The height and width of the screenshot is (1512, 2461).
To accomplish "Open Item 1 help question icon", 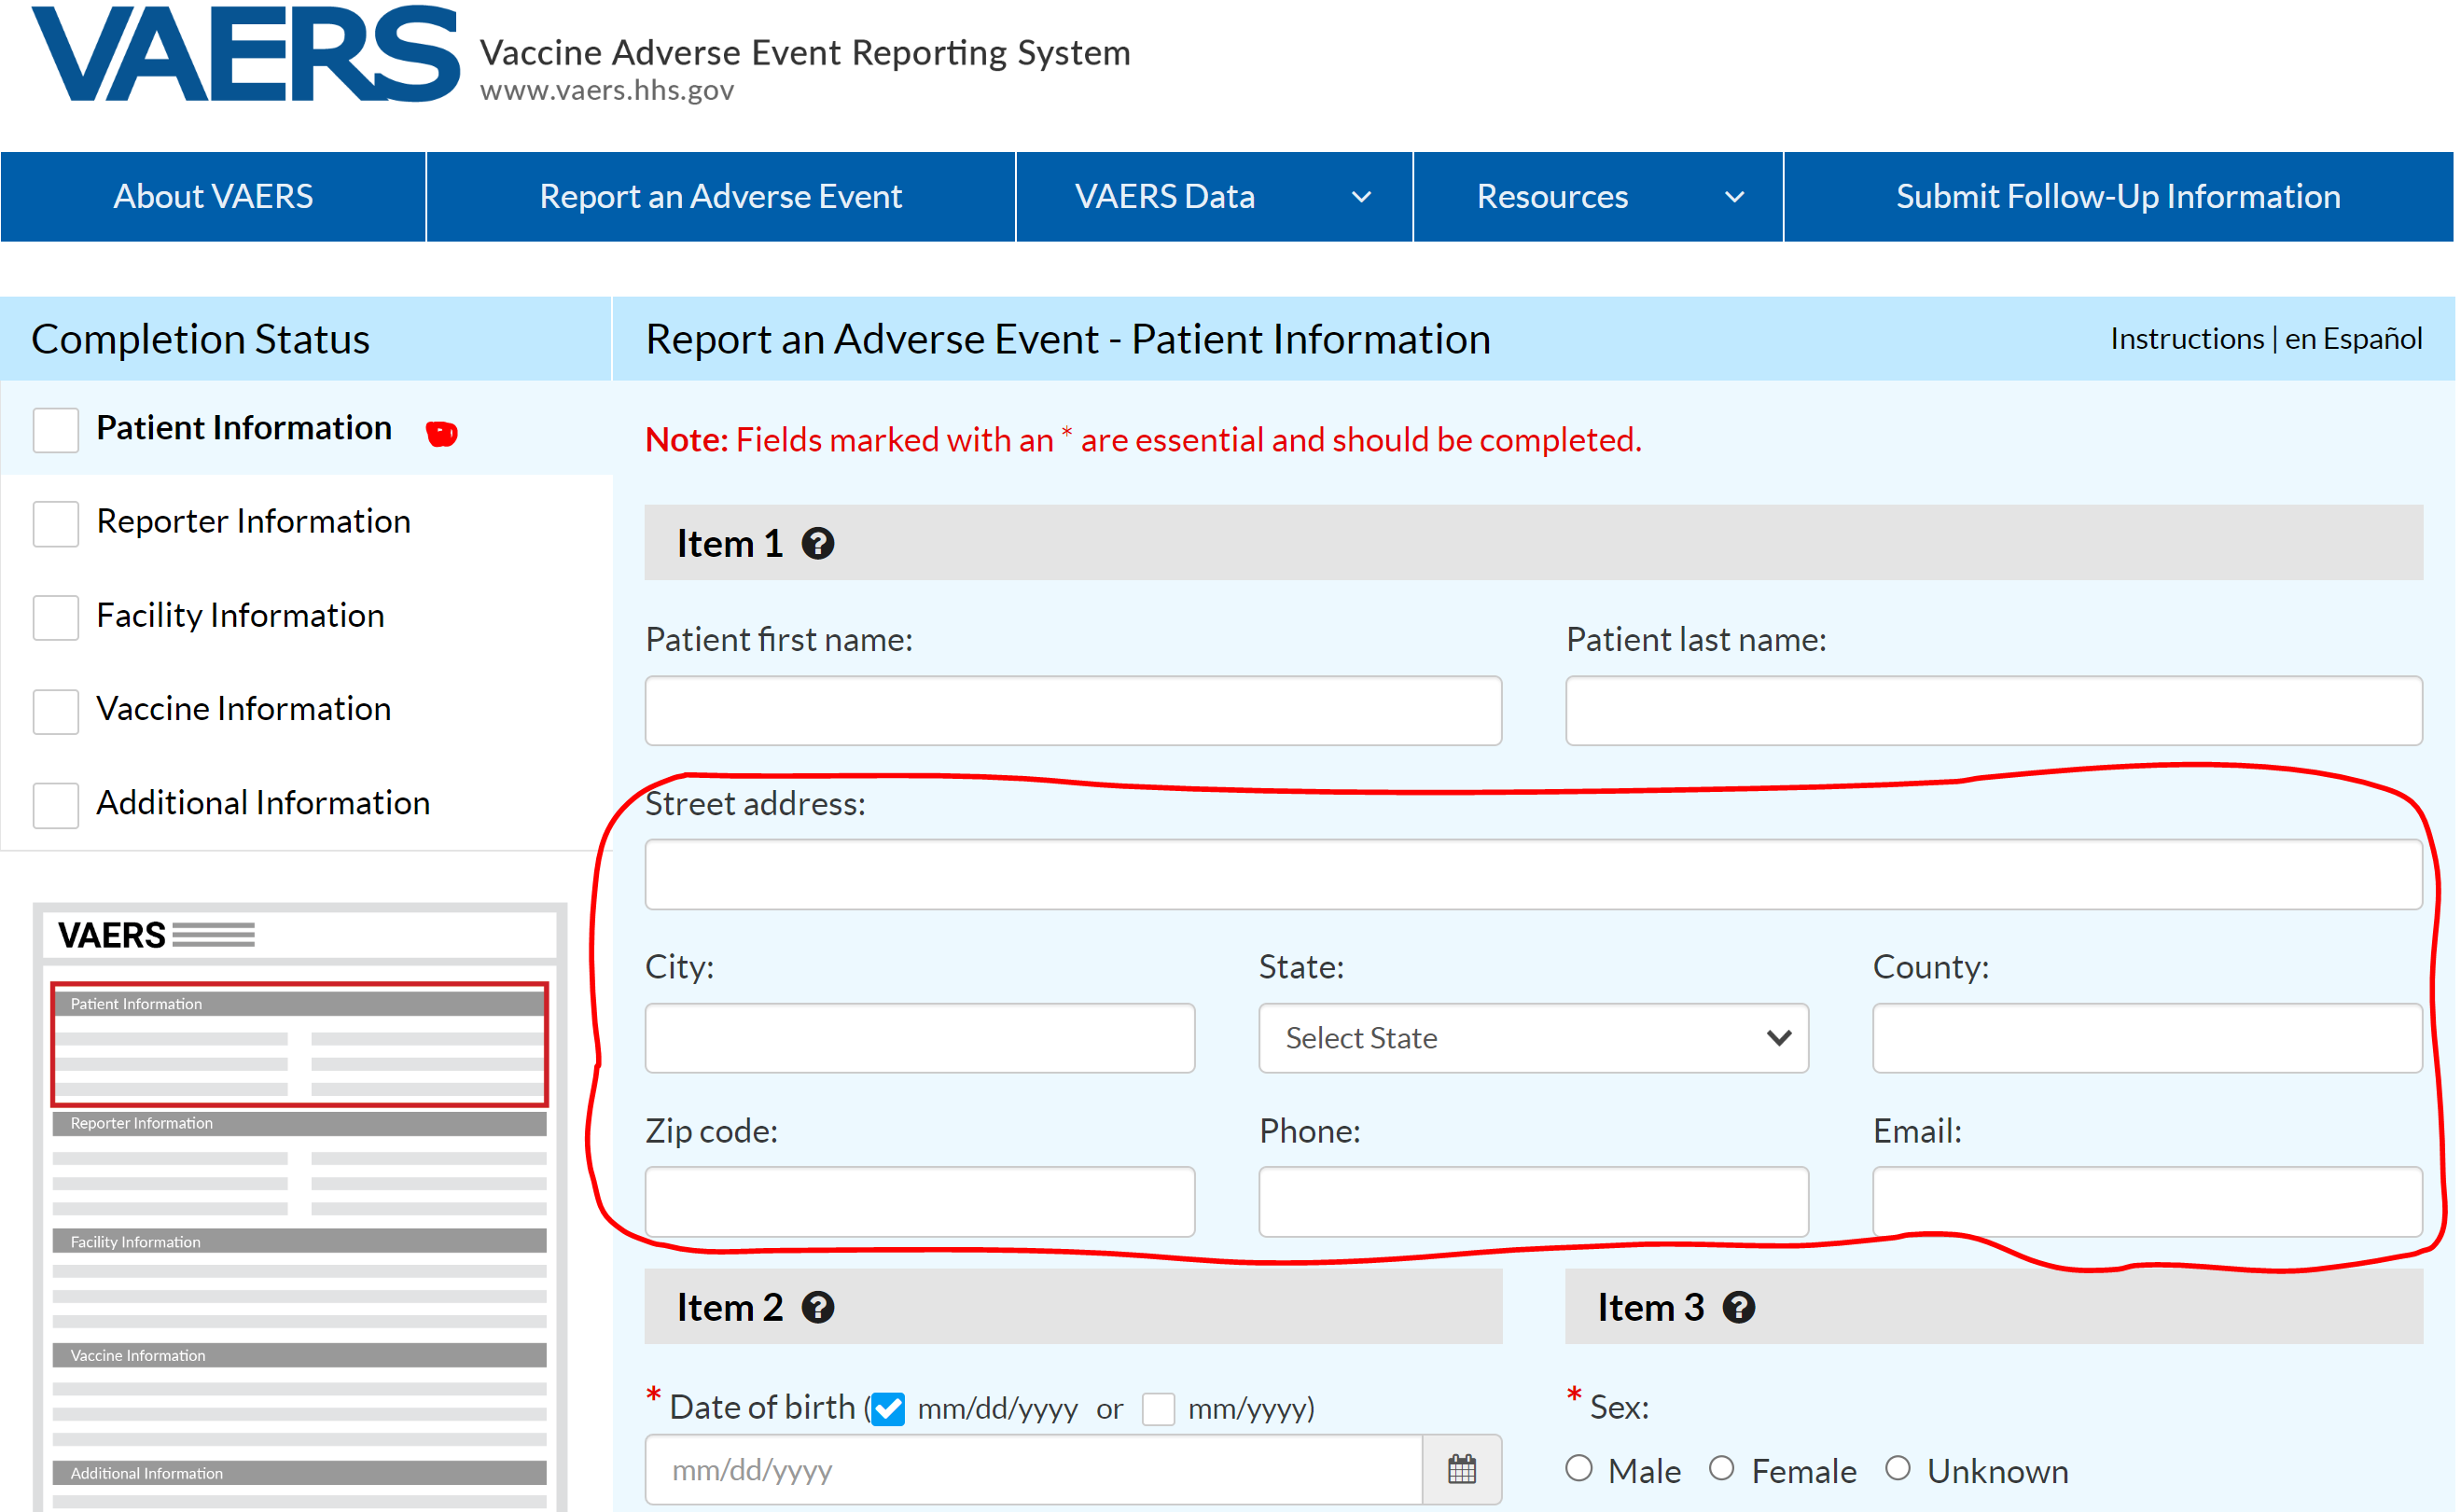I will coord(818,543).
